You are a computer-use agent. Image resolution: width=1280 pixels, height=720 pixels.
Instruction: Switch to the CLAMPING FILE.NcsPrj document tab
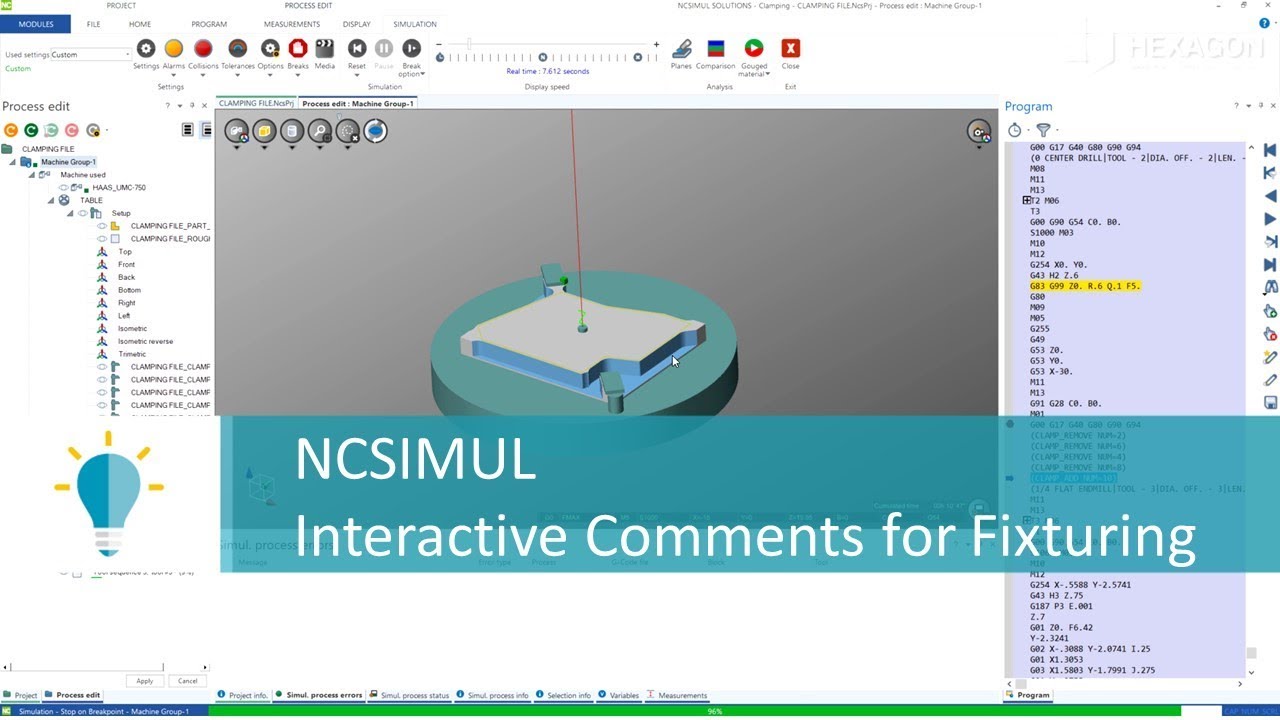pos(254,103)
